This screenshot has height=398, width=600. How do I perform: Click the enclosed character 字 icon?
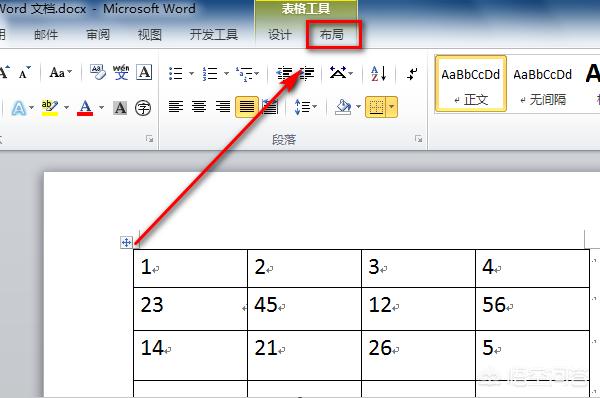pos(143,108)
